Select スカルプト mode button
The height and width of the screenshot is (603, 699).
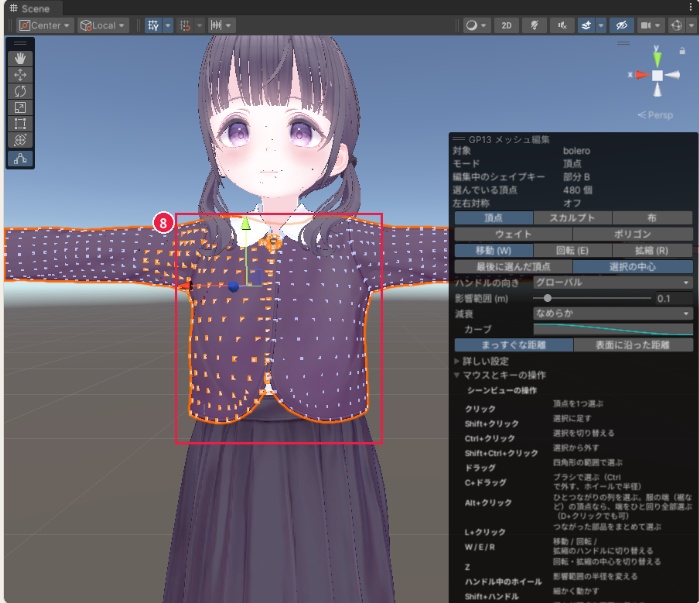(572, 217)
